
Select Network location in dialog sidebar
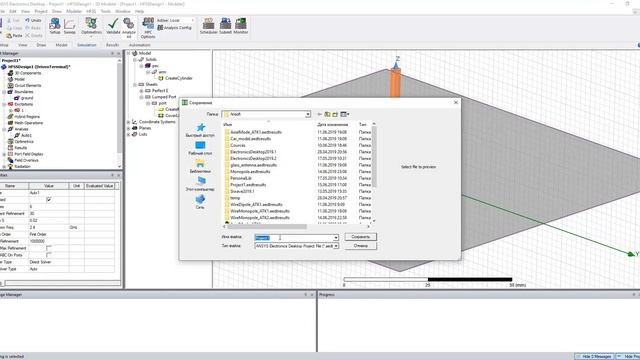[200, 202]
